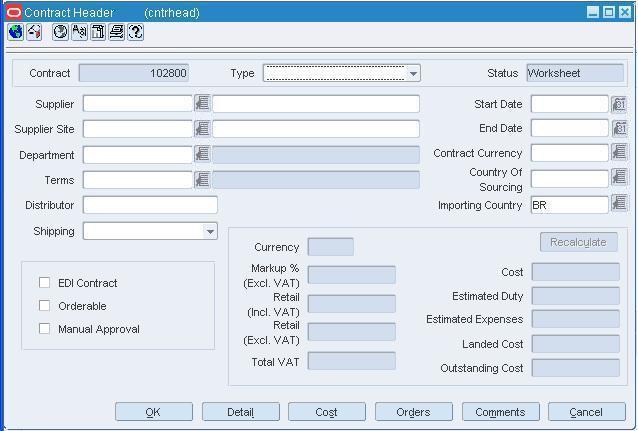Screen dimensions: 638x431
Task: Click the Cost button
Action: coord(327,412)
